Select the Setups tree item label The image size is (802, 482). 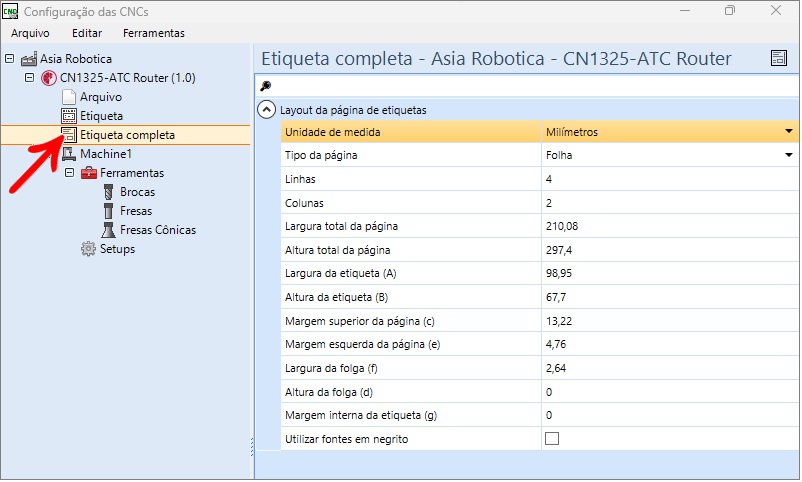pyautogui.click(x=118, y=249)
